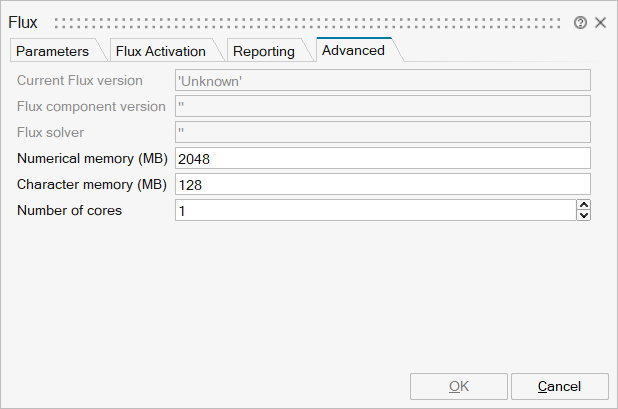This screenshot has width=618, height=409.
Task: Click the Character memory (MB) label
Action: tap(92, 184)
